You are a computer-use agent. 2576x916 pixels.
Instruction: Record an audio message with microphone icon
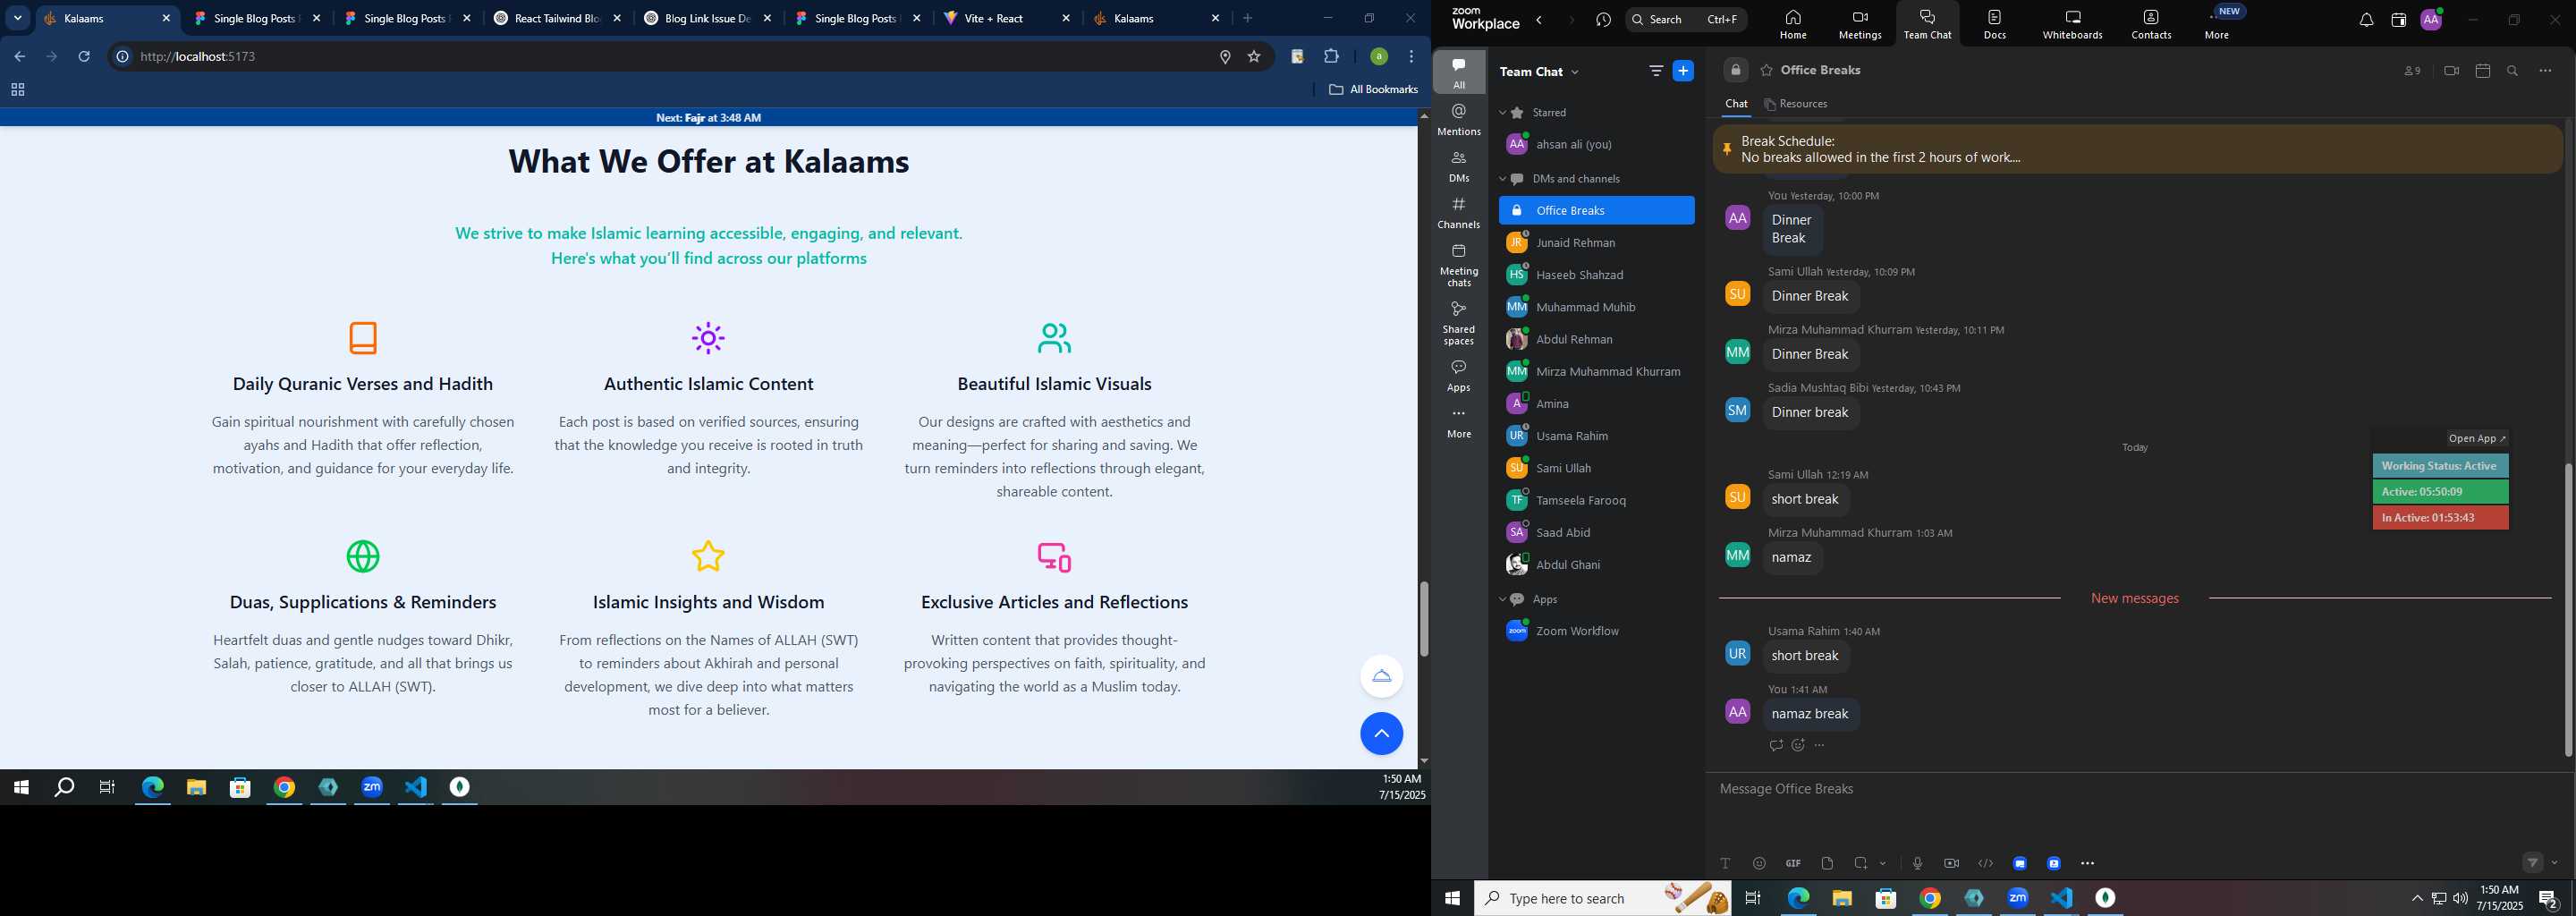point(1917,863)
